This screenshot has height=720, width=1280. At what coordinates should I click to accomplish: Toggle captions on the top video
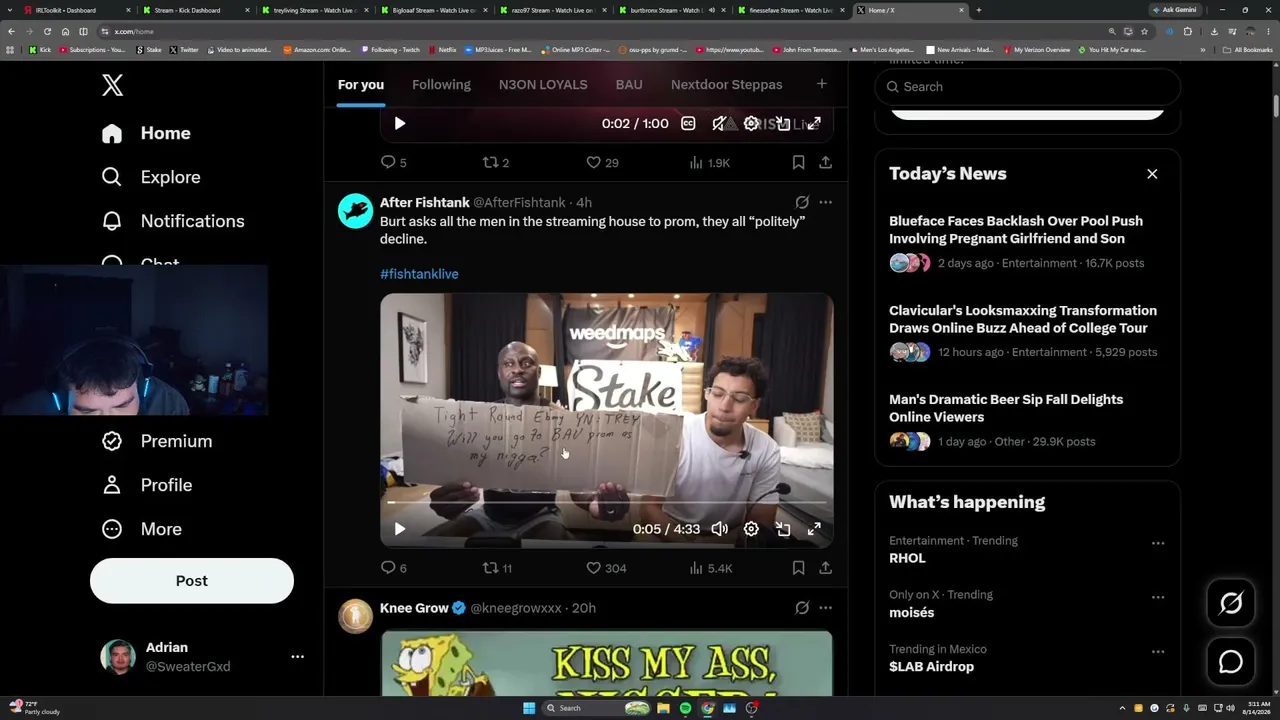[x=688, y=123]
